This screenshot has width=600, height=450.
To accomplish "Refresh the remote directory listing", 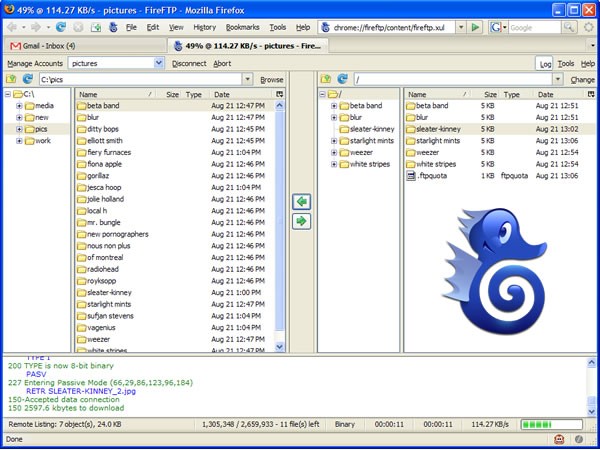I will pyautogui.click(x=342, y=79).
